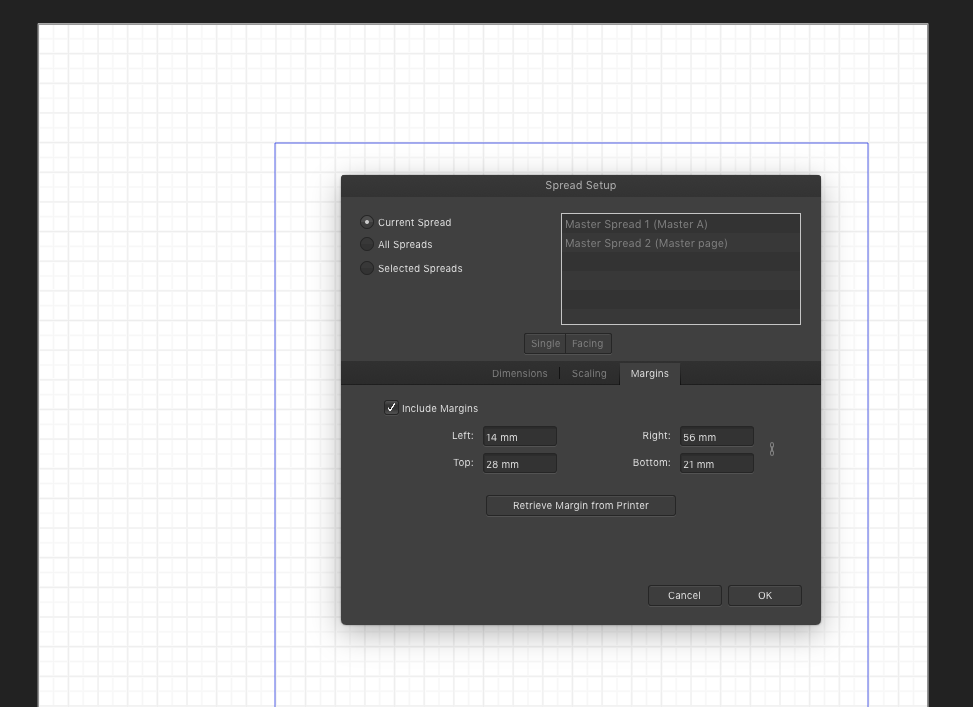Viewport: 973px width, 707px height.
Task: Choose the Selected Spreads option
Action: pos(367,268)
